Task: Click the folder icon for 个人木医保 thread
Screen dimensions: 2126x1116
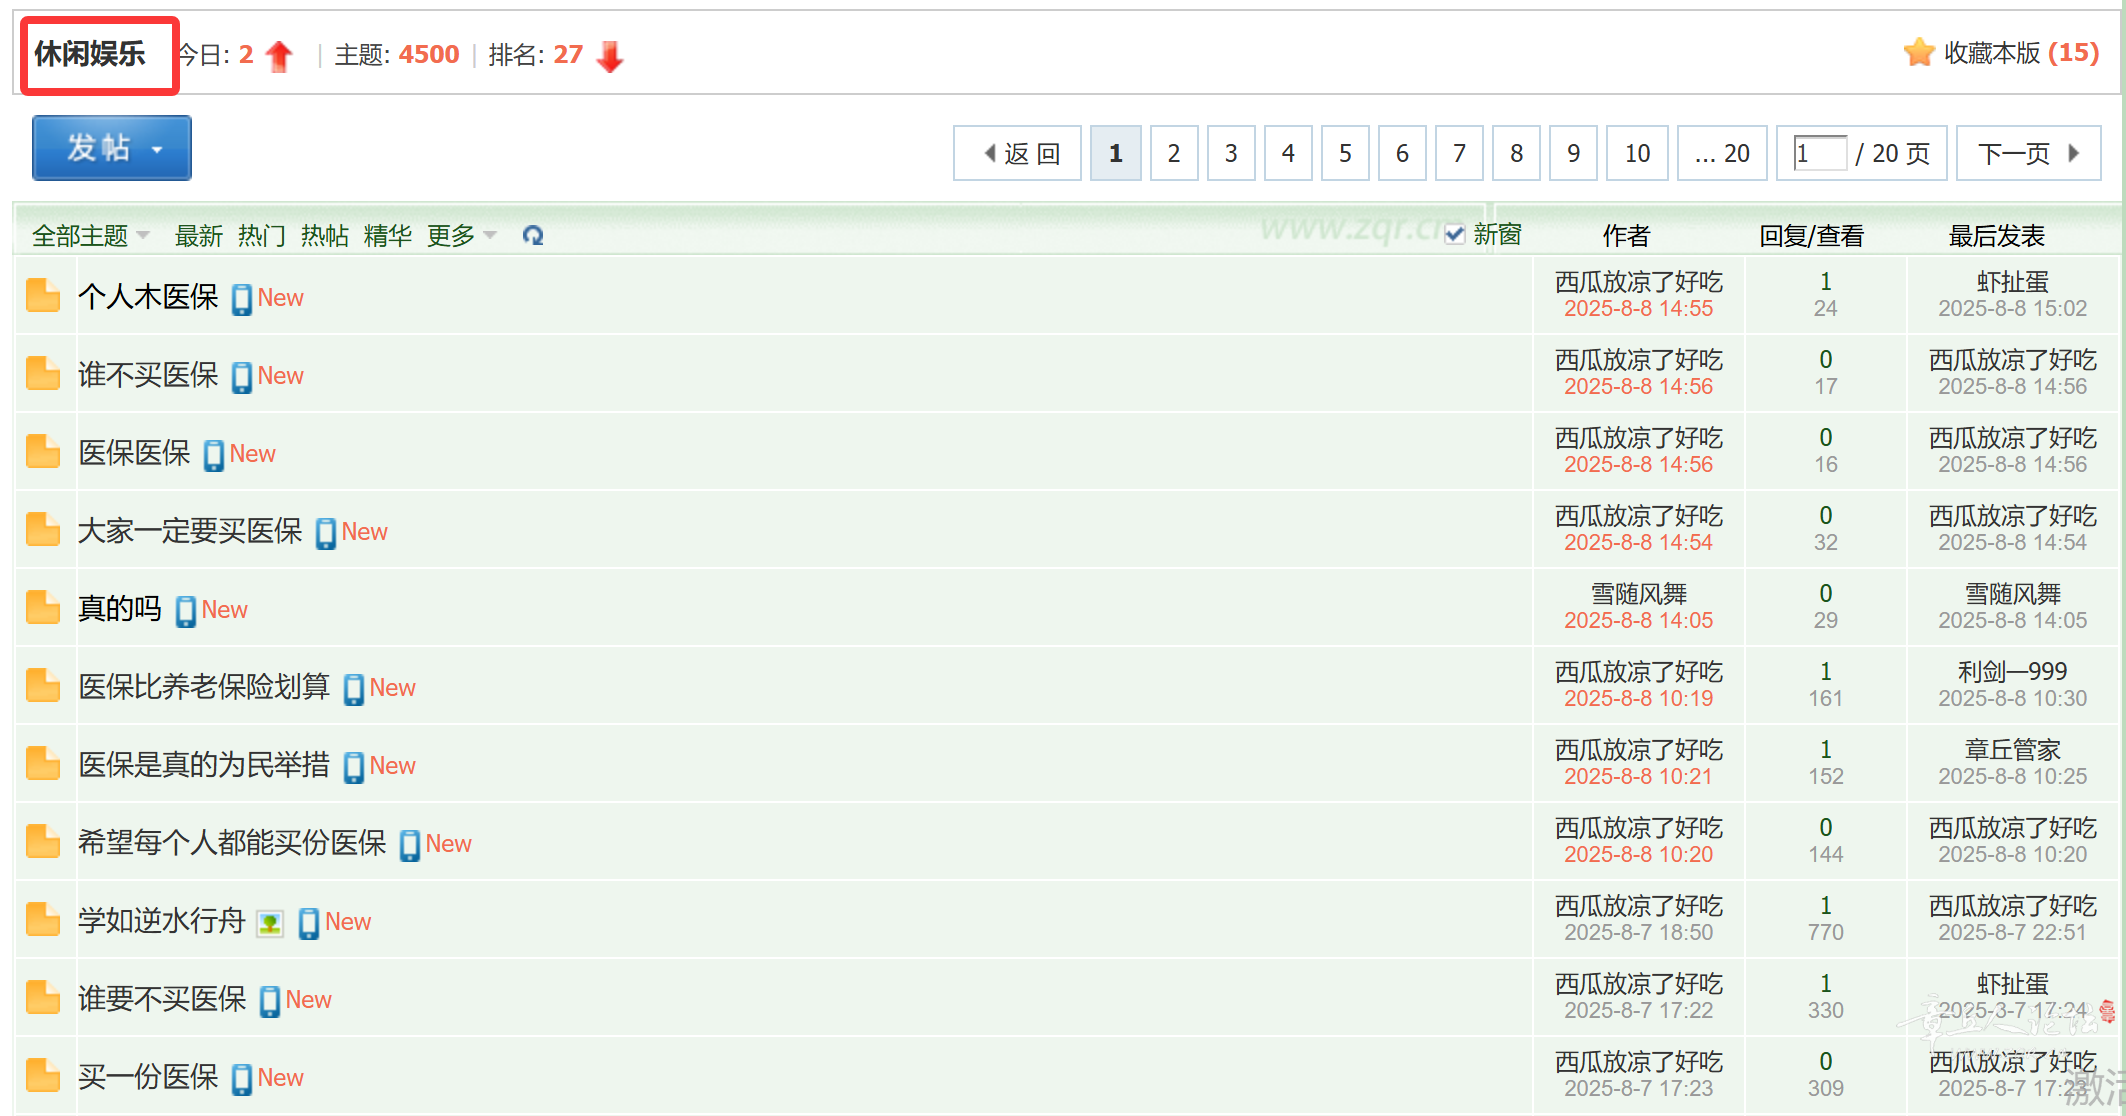Action: [x=43, y=296]
